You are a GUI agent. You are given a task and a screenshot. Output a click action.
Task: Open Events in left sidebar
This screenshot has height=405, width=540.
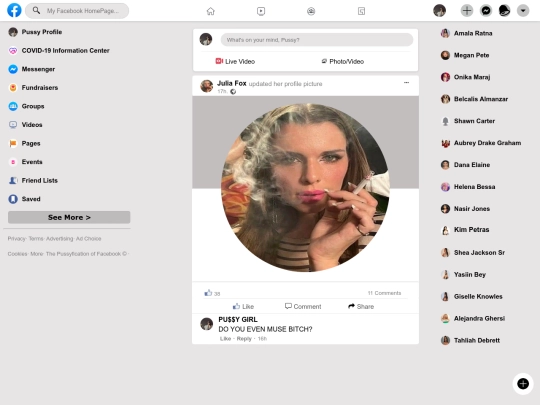[25, 162]
